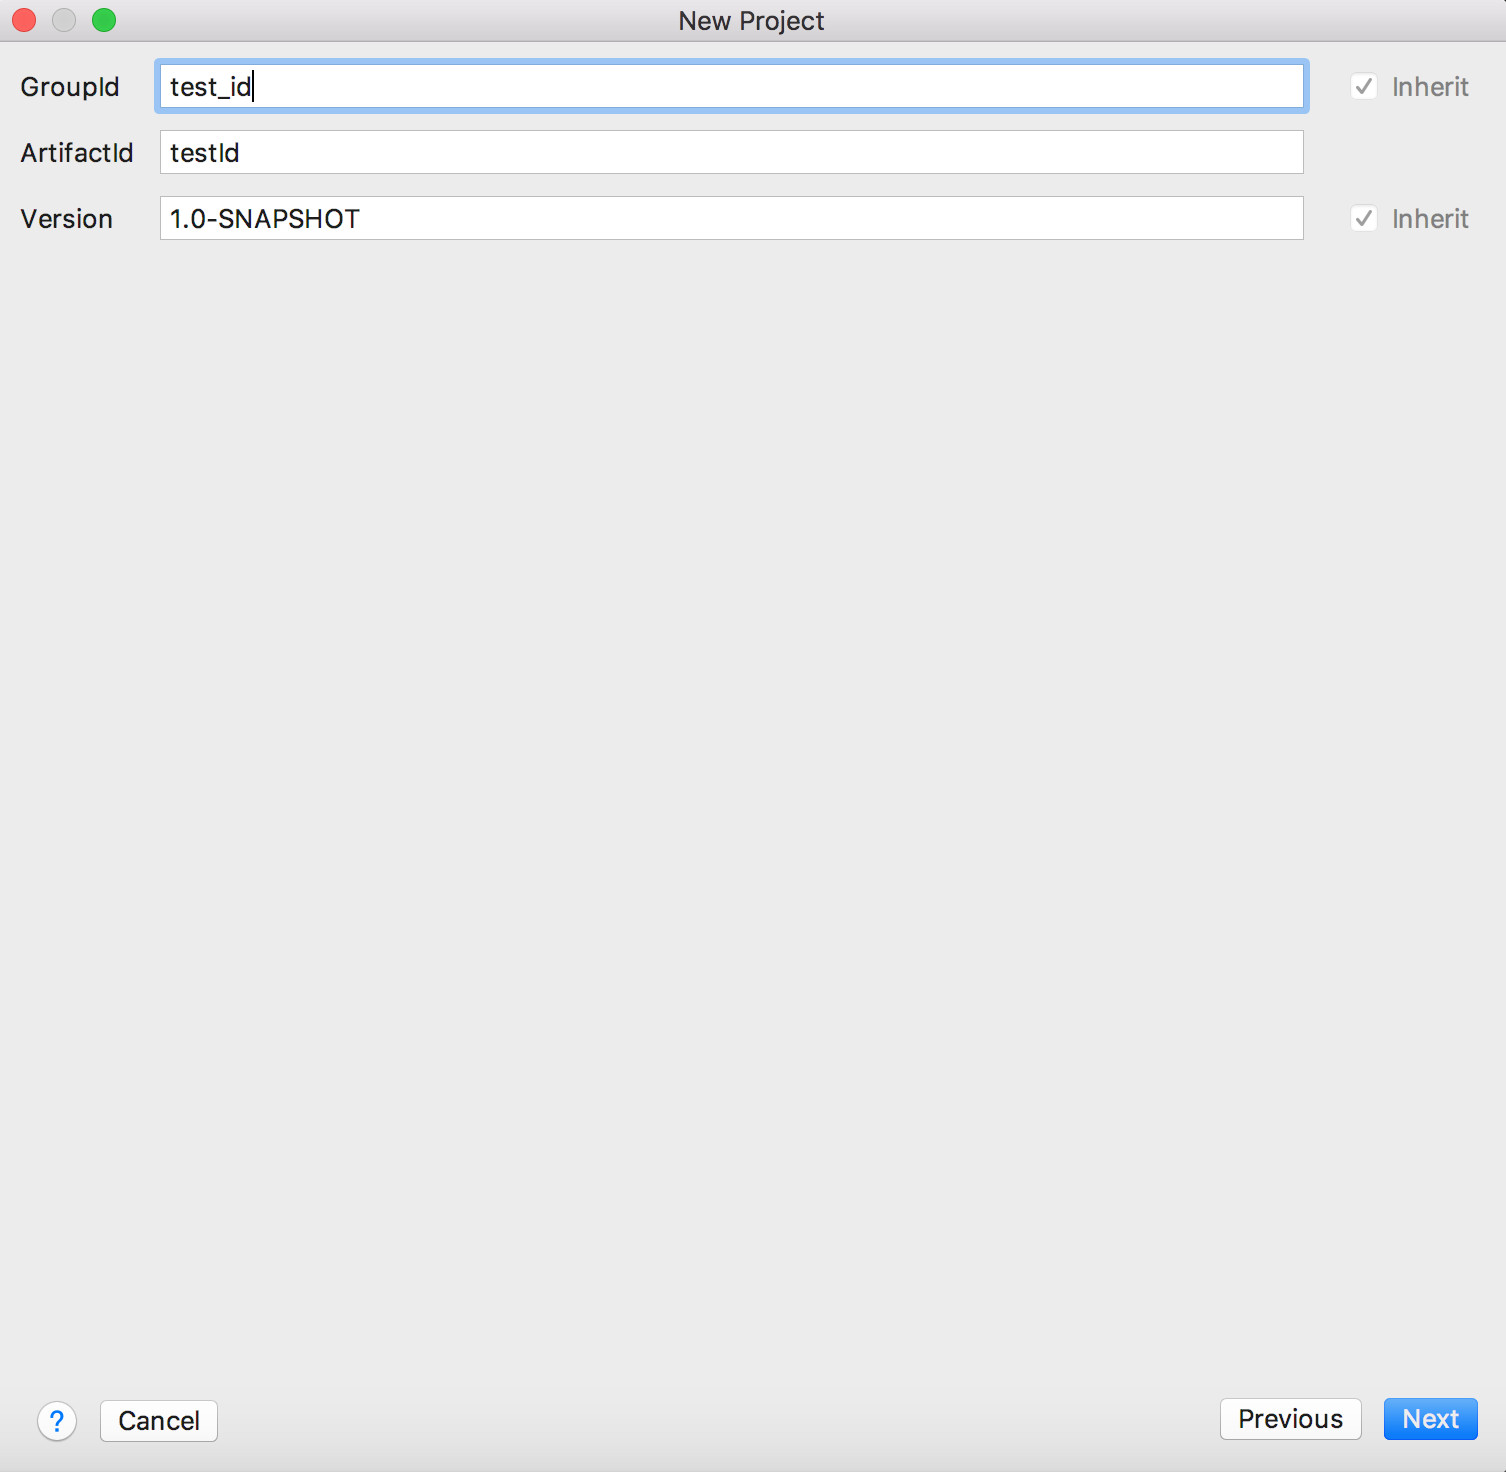This screenshot has width=1506, height=1472.
Task: Click the Version label
Action: [x=65, y=218]
